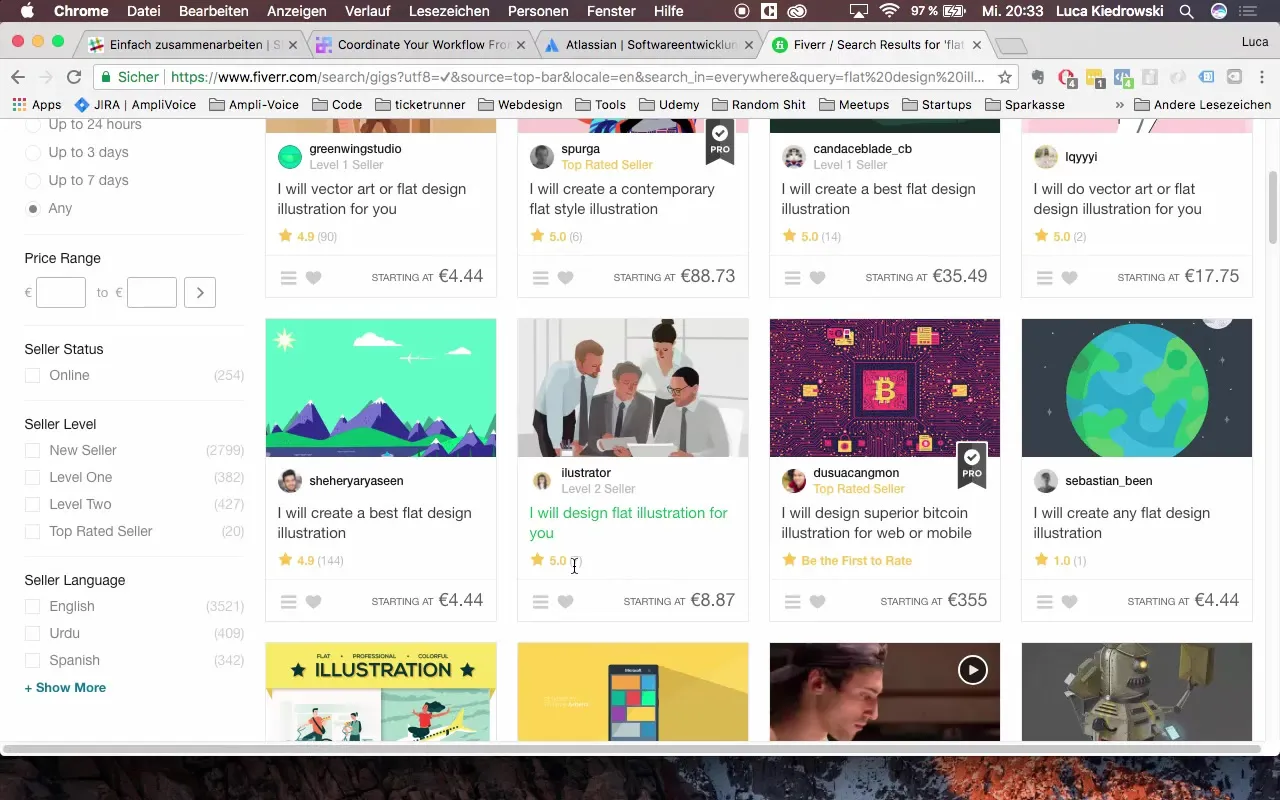The image size is (1280, 800).
Task: Click the browser back arrow
Action: pos(18,77)
